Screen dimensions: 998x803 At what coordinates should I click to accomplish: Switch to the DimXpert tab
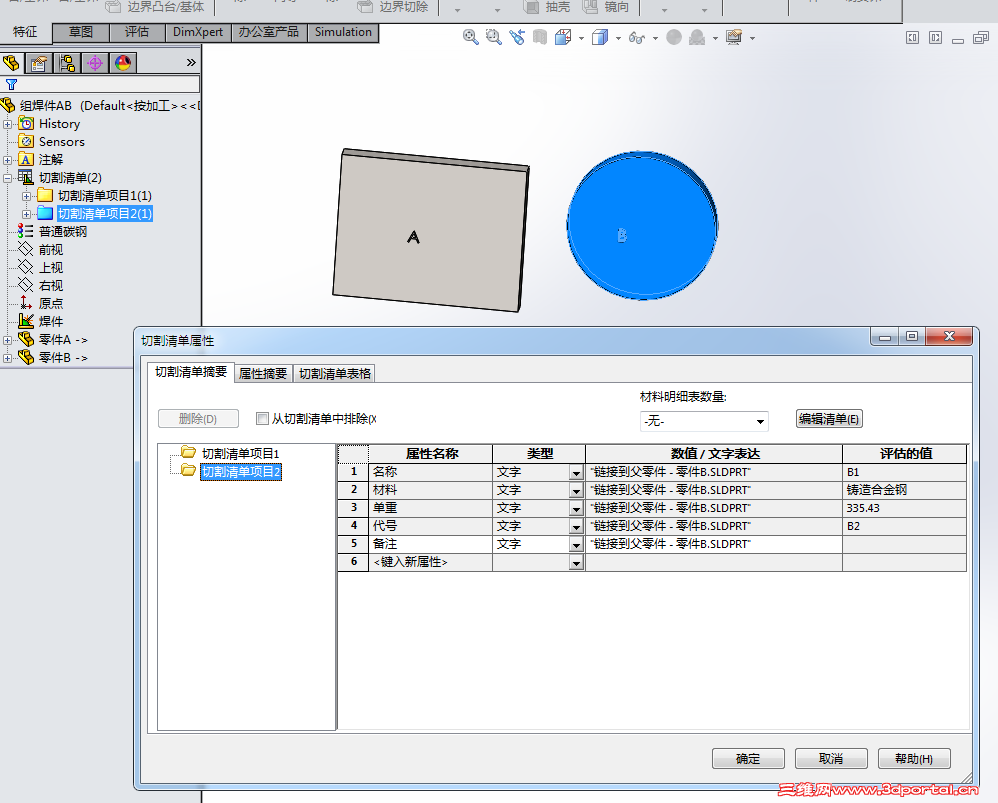pos(198,32)
